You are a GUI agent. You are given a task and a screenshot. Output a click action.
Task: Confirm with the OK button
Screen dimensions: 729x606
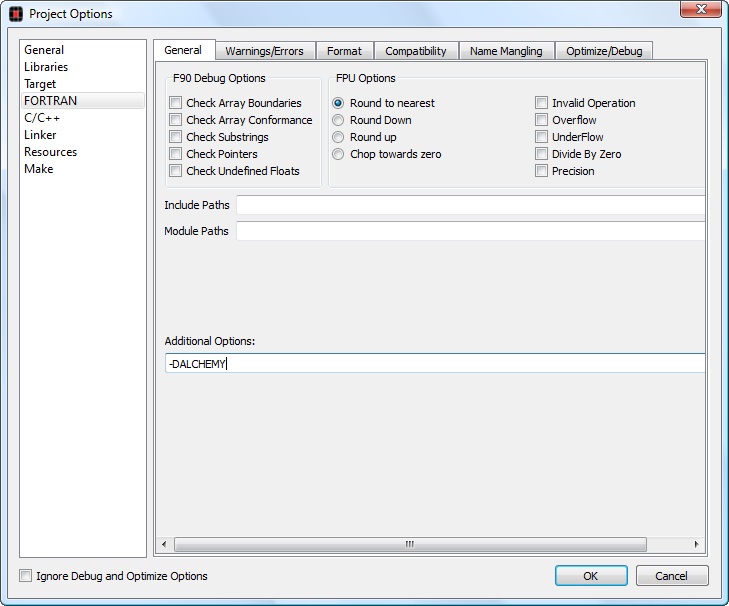pyautogui.click(x=591, y=576)
